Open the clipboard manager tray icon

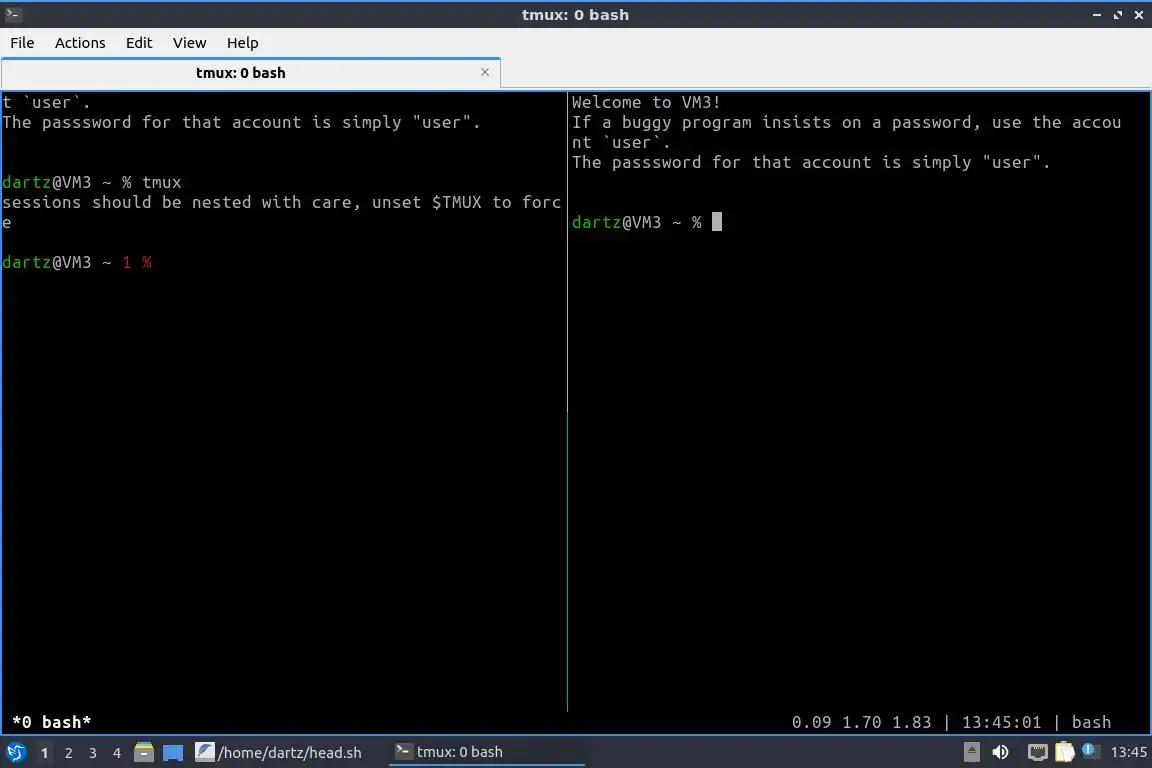pyautogui.click(x=1065, y=752)
